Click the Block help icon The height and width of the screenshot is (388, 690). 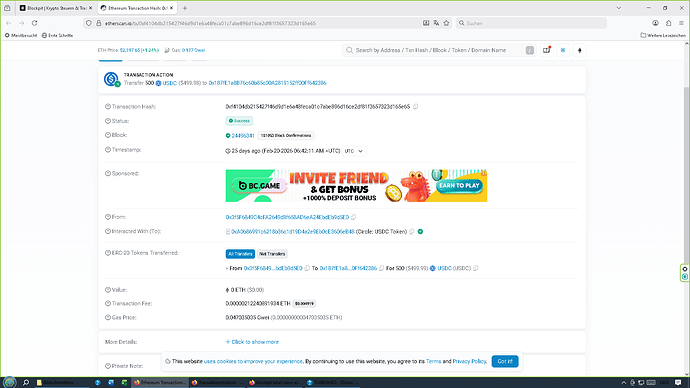[x=108, y=135]
